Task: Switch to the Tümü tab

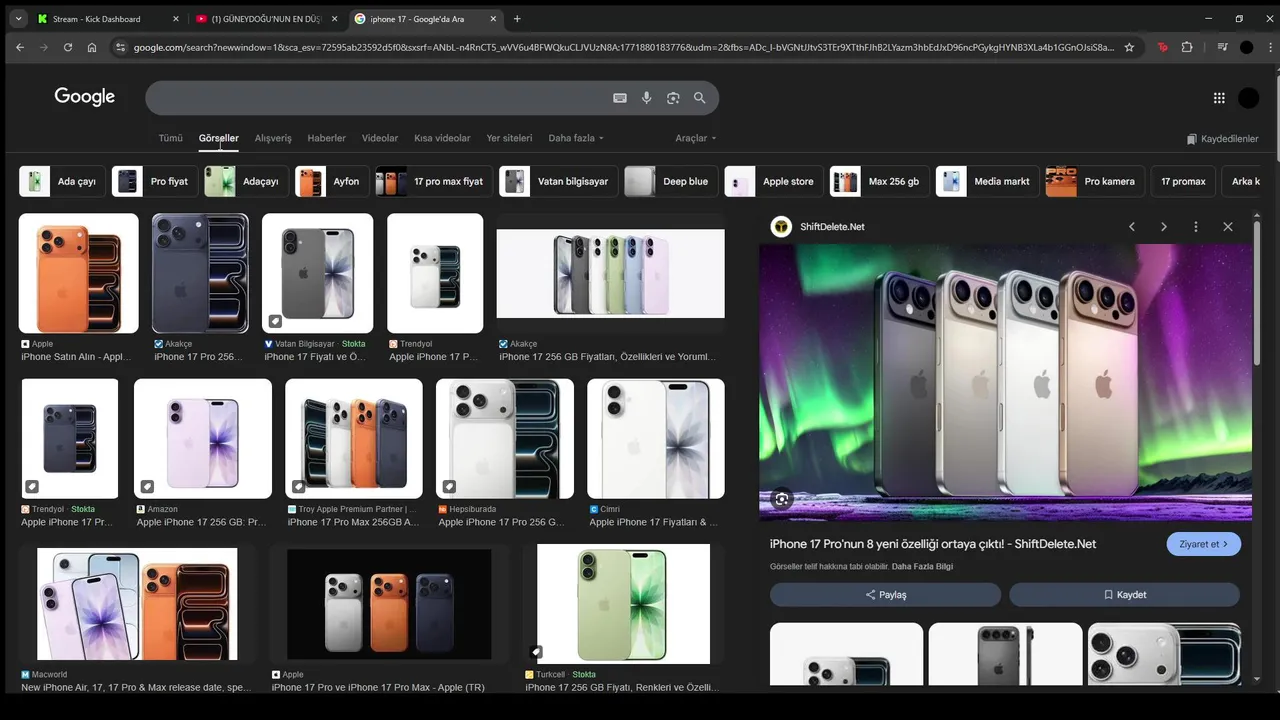Action: coord(170,138)
